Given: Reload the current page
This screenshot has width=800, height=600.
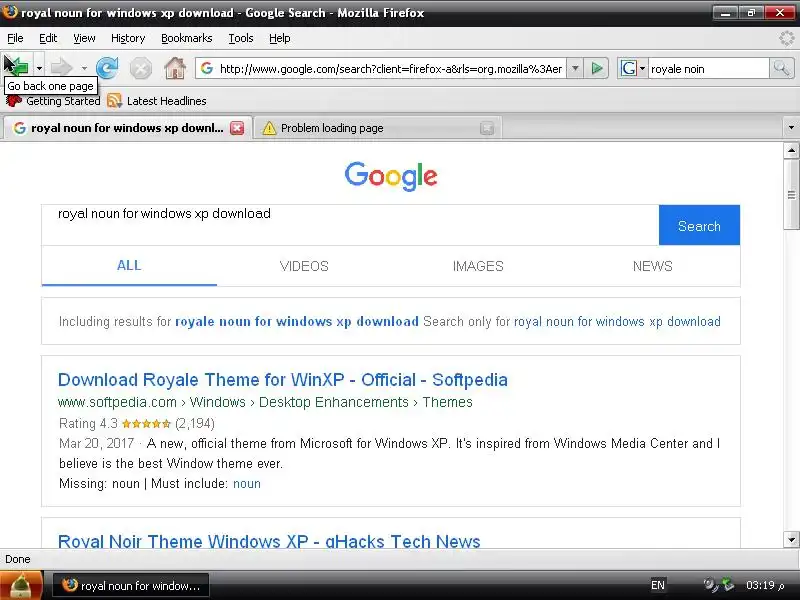Looking at the screenshot, I should coord(107,68).
